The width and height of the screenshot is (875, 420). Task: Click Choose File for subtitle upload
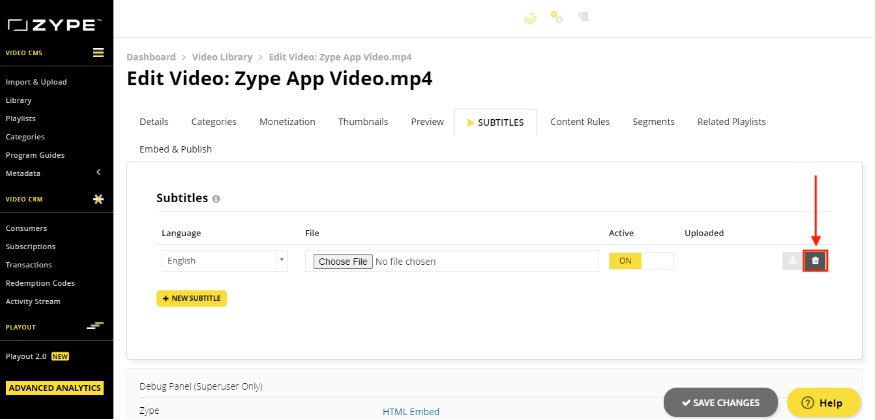[x=343, y=262]
